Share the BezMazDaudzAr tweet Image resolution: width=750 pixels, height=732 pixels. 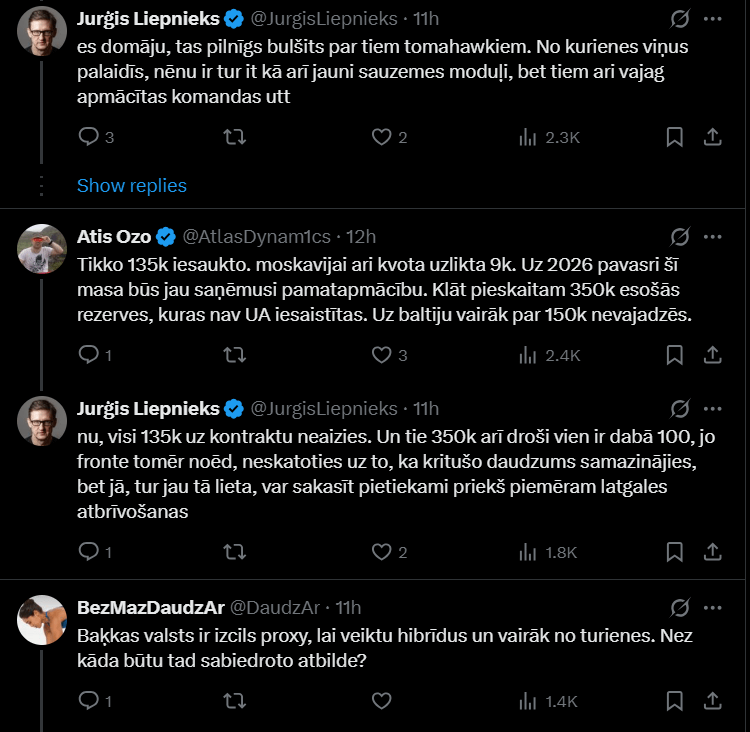(x=713, y=700)
